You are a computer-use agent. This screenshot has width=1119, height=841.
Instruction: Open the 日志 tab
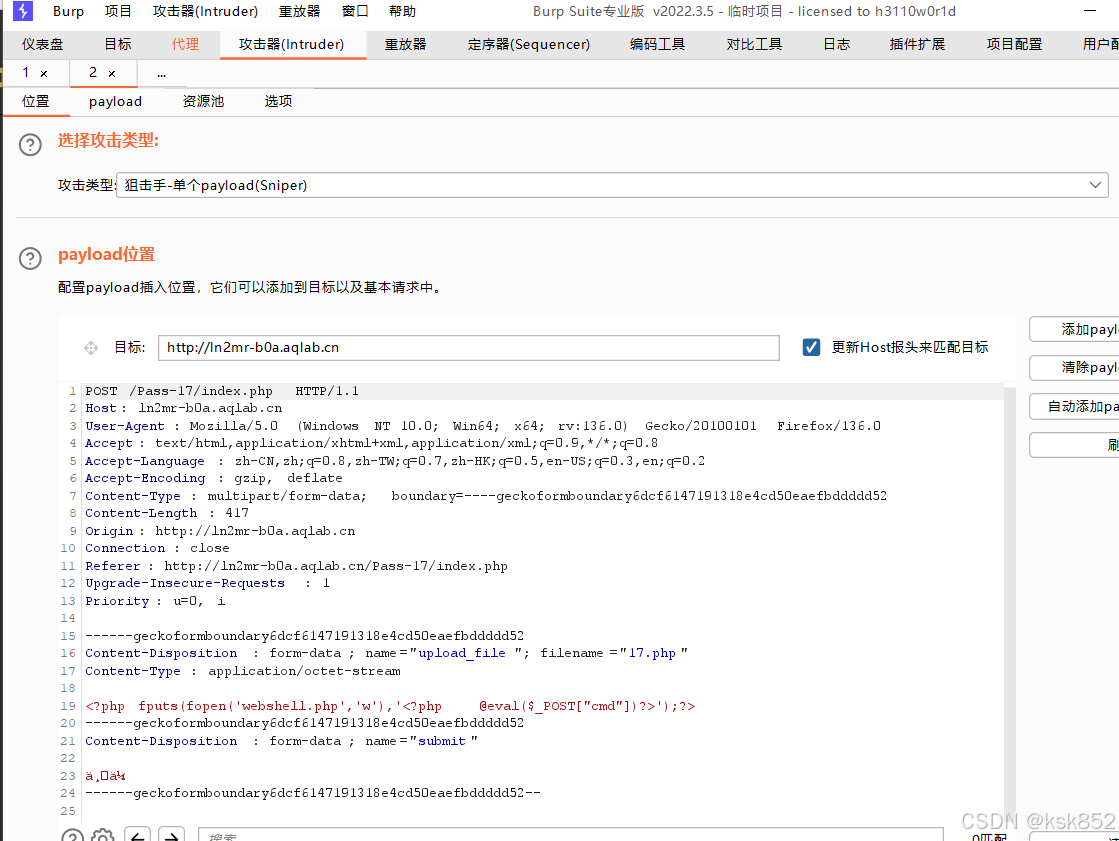coord(836,44)
